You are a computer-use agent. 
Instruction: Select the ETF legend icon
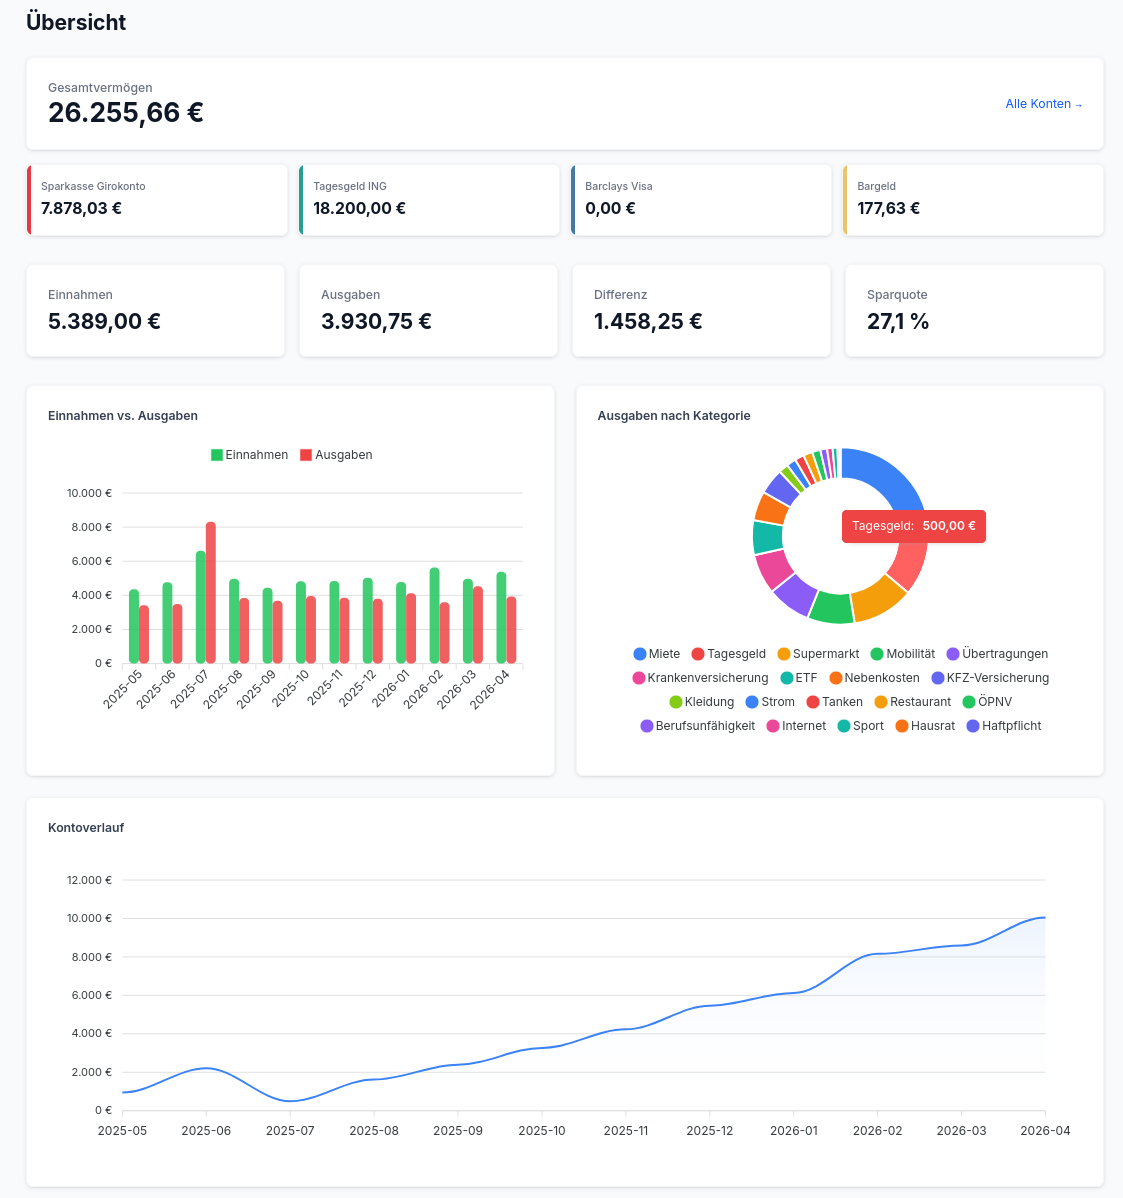[x=788, y=677]
